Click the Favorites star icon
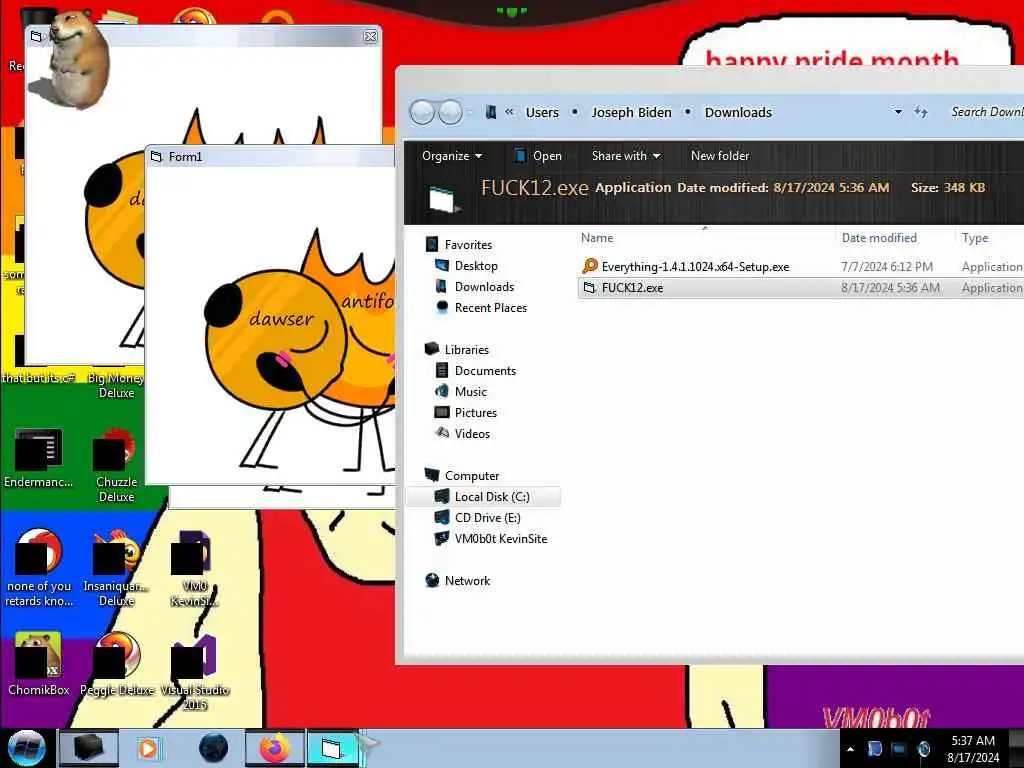Viewport: 1024px width, 768px height. coord(432,244)
